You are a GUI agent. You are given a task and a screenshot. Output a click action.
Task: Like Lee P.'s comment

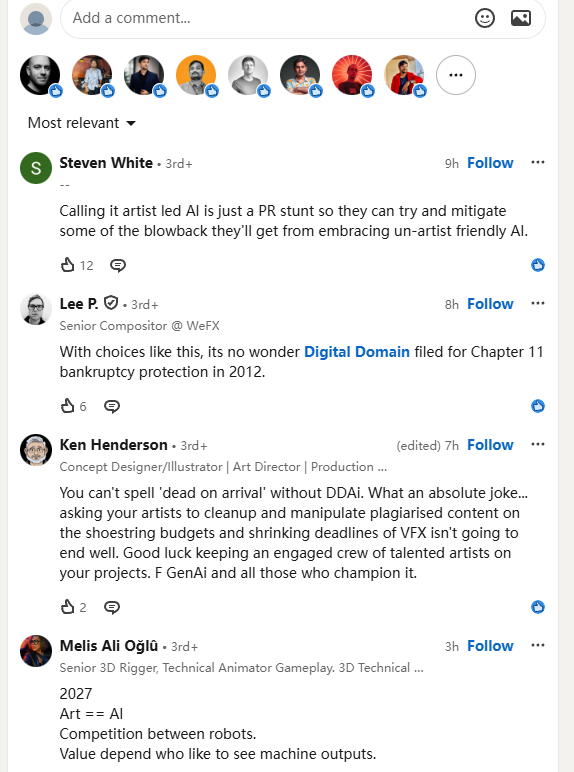(67, 406)
